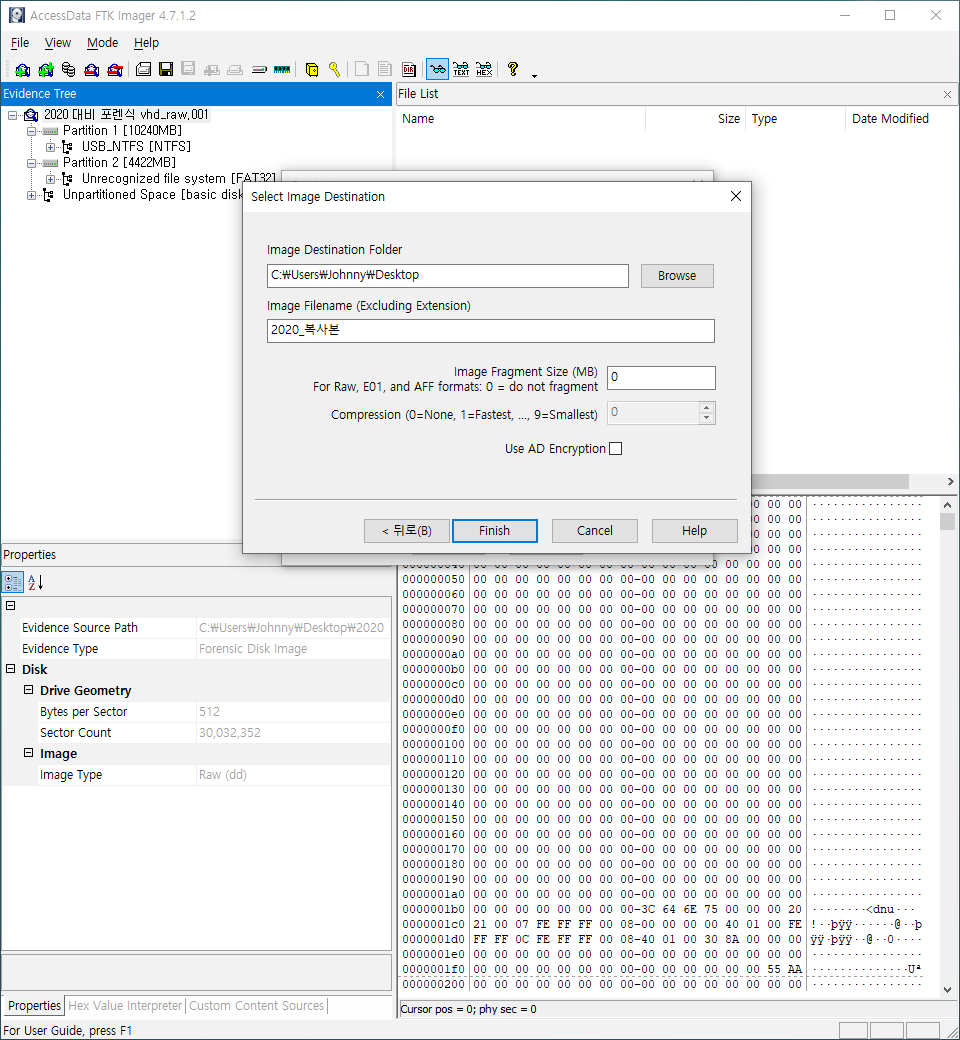Click the Capture Memory chip icon

point(282,70)
